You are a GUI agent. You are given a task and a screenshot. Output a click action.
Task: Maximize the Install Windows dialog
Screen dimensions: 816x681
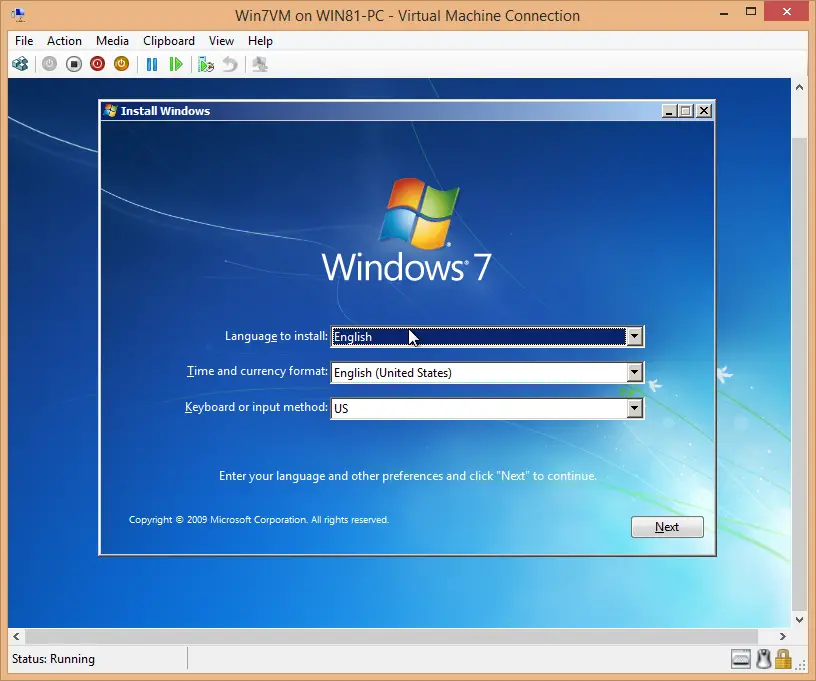[x=686, y=111]
